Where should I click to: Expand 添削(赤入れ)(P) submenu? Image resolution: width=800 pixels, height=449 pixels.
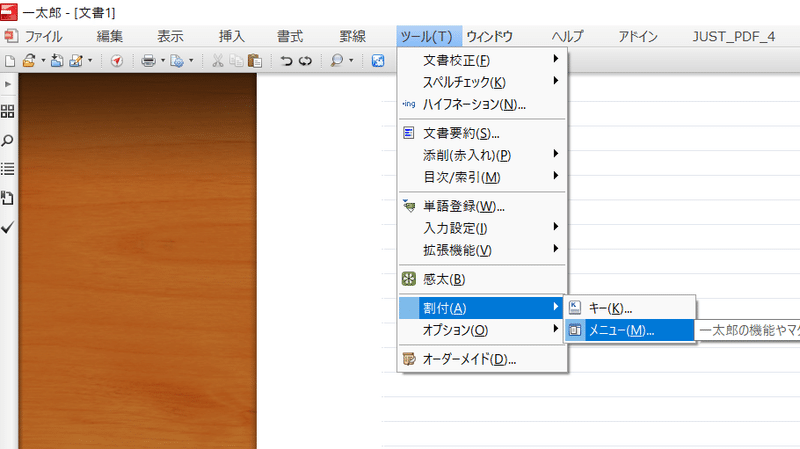click(482, 155)
